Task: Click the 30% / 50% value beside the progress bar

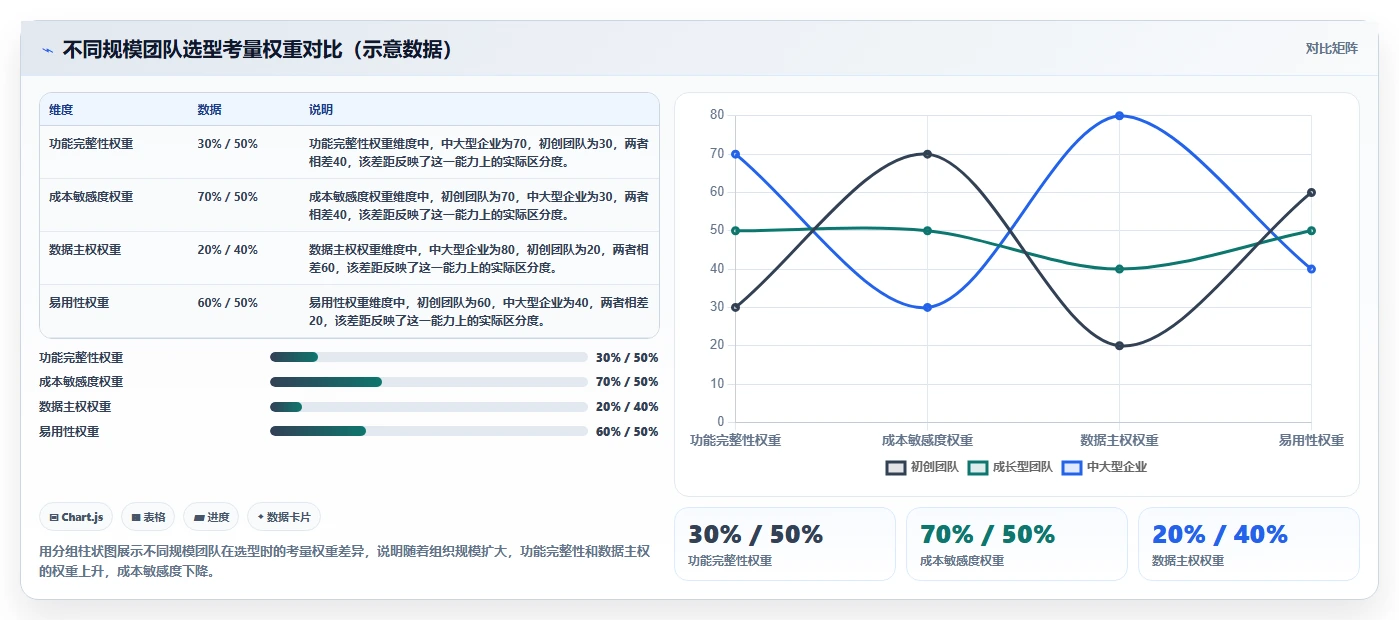Action: coord(627,357)
